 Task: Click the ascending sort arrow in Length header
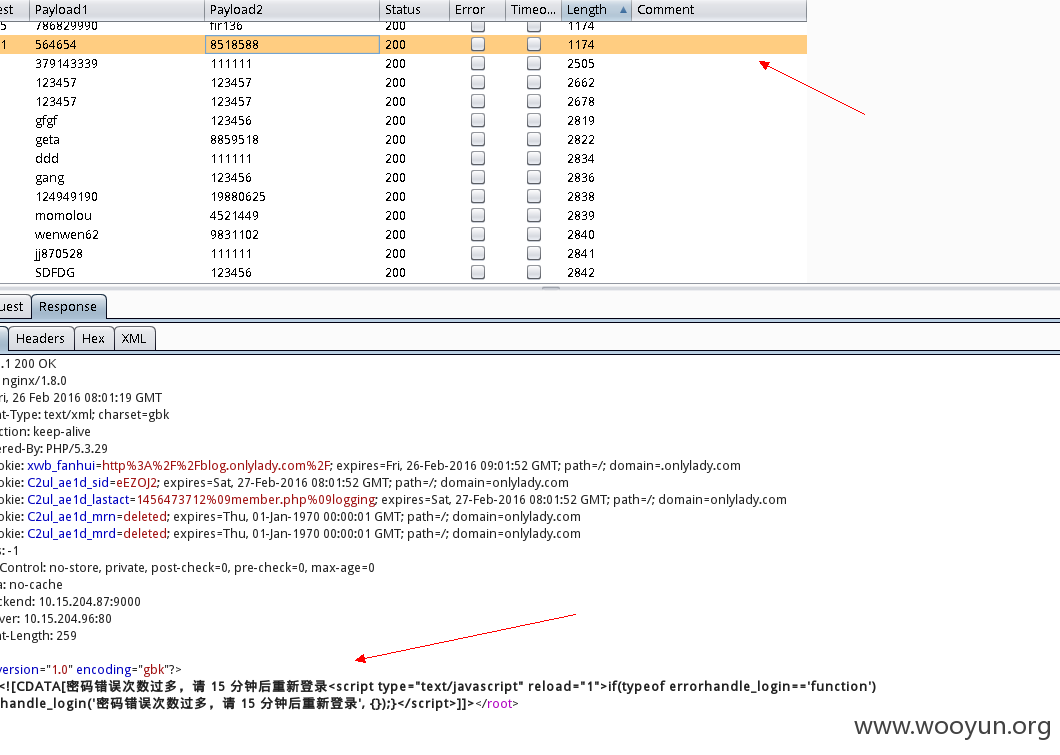click(x=623, y=9)
